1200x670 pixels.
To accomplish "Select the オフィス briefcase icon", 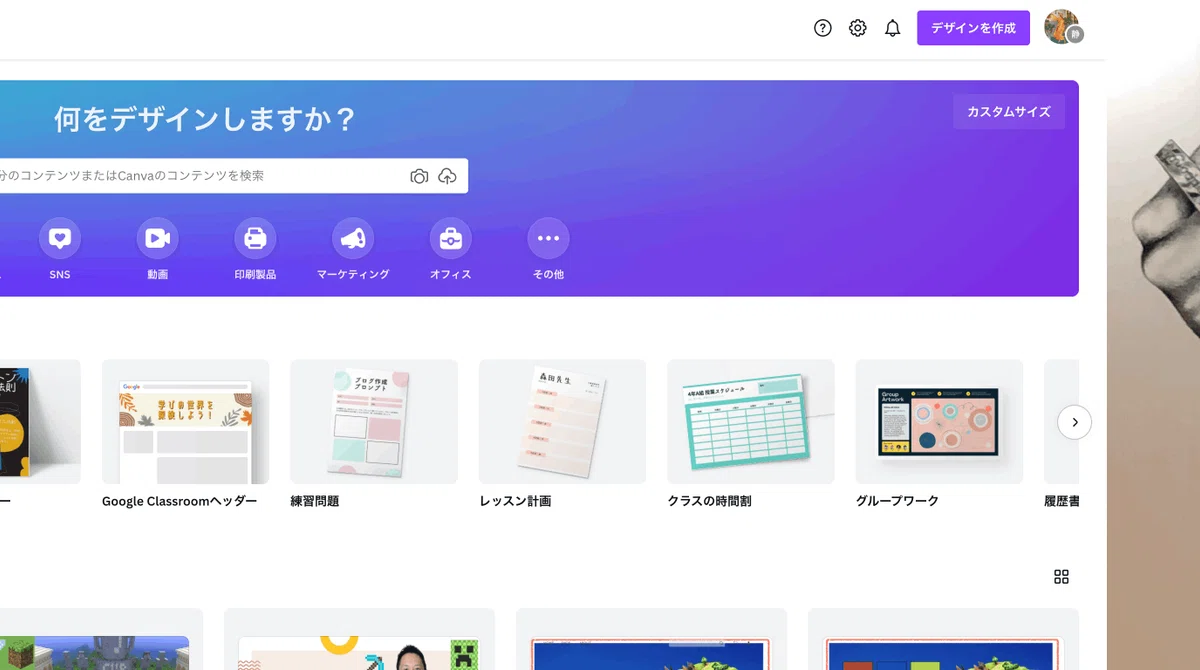I will [451, 238].
